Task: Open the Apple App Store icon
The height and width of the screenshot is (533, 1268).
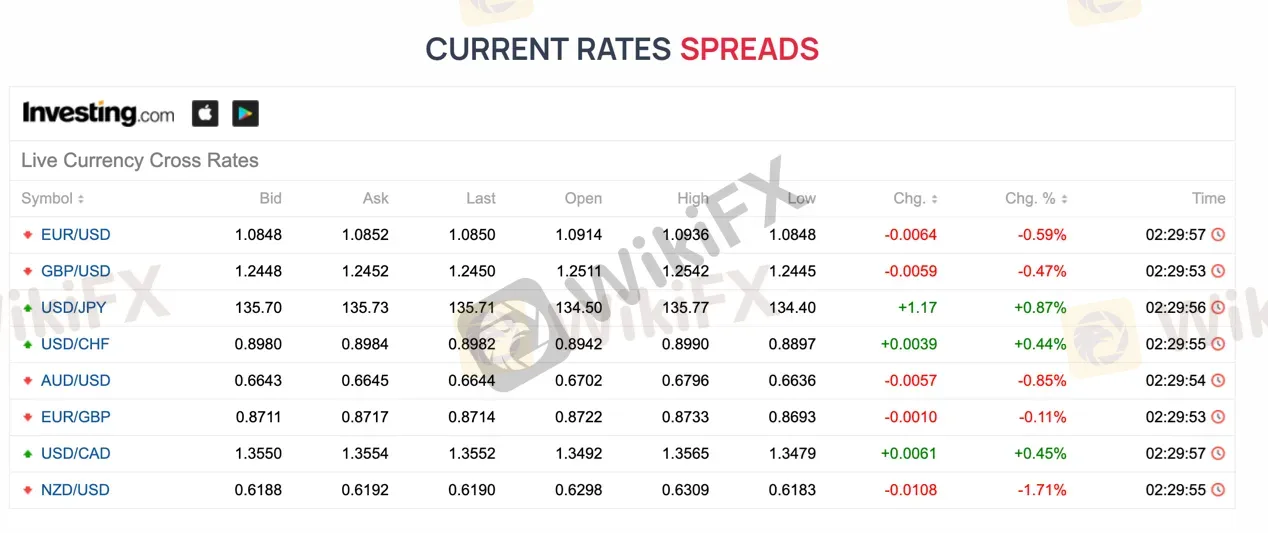Action: pyautogui.click(x=205, y=113)
